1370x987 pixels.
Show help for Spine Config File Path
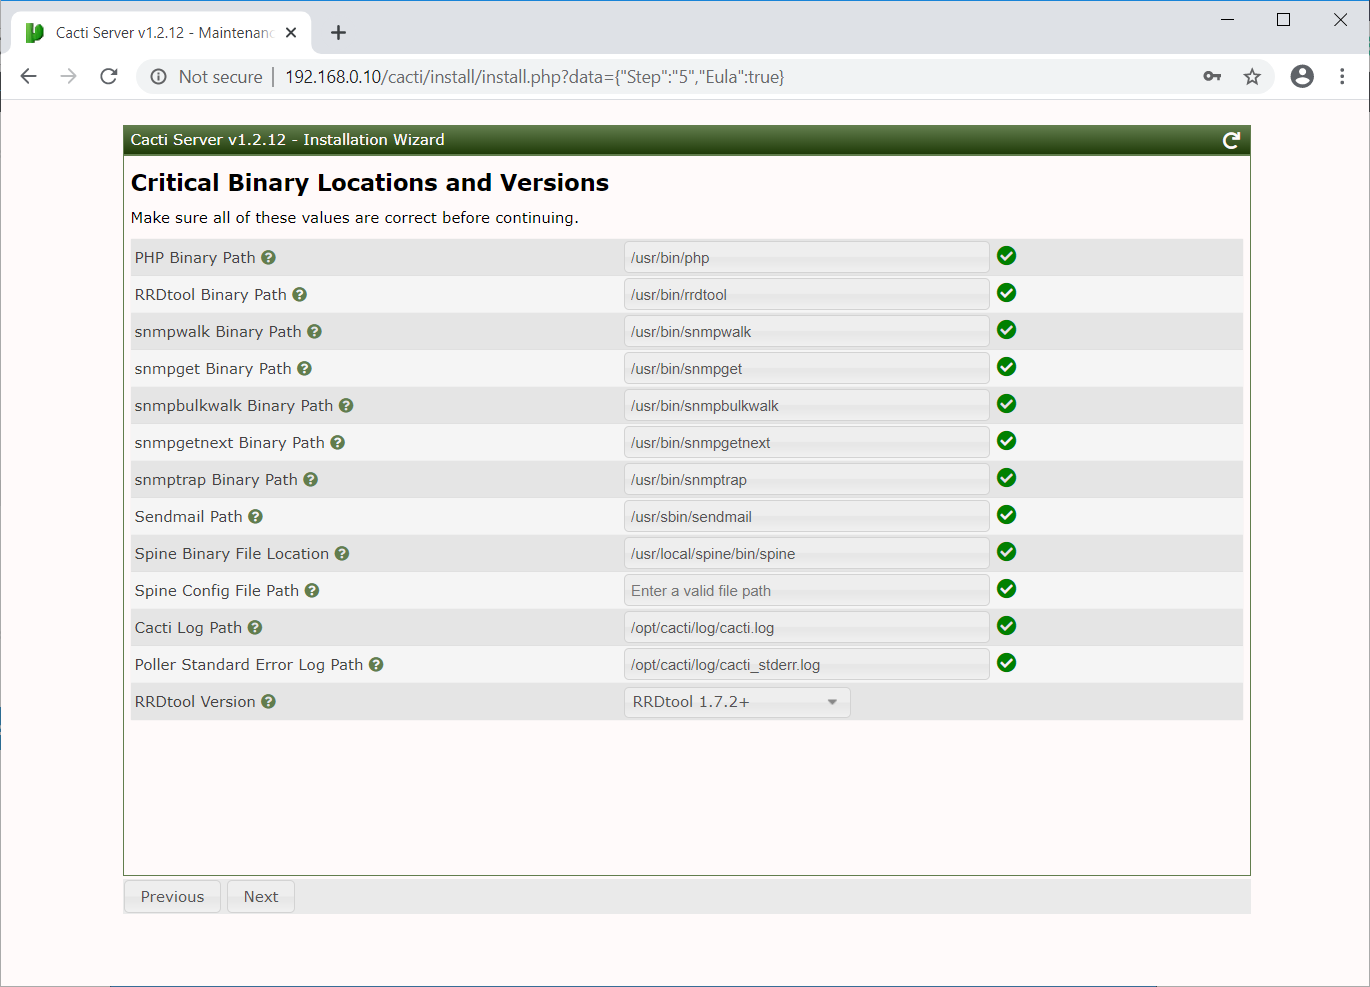pyautogui.click(x=312, y=591)
